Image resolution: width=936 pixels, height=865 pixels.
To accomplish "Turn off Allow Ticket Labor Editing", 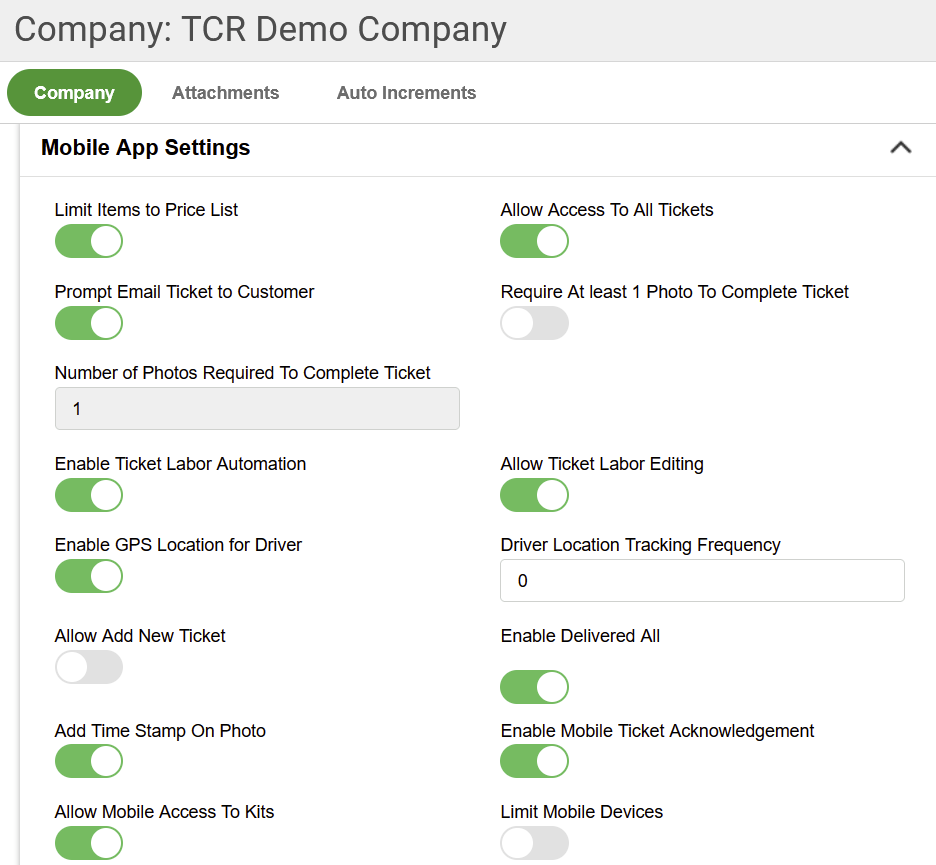I will [x=534, y=495].
